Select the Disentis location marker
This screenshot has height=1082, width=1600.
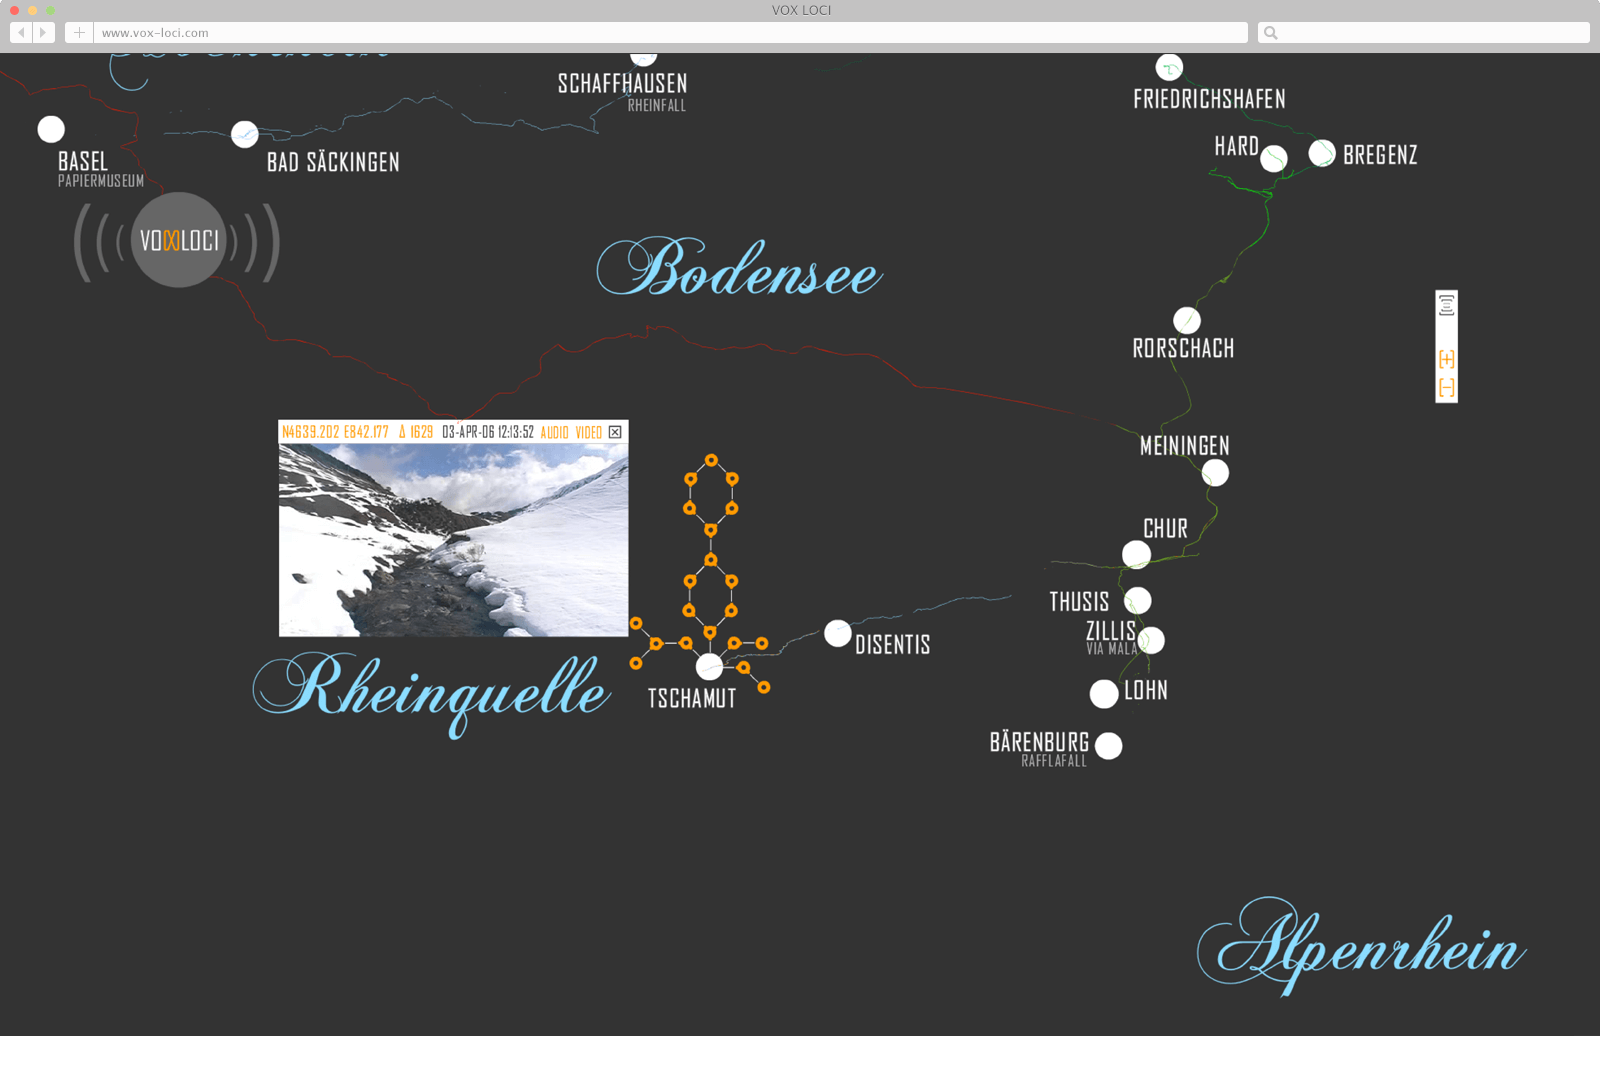(838, 633)
